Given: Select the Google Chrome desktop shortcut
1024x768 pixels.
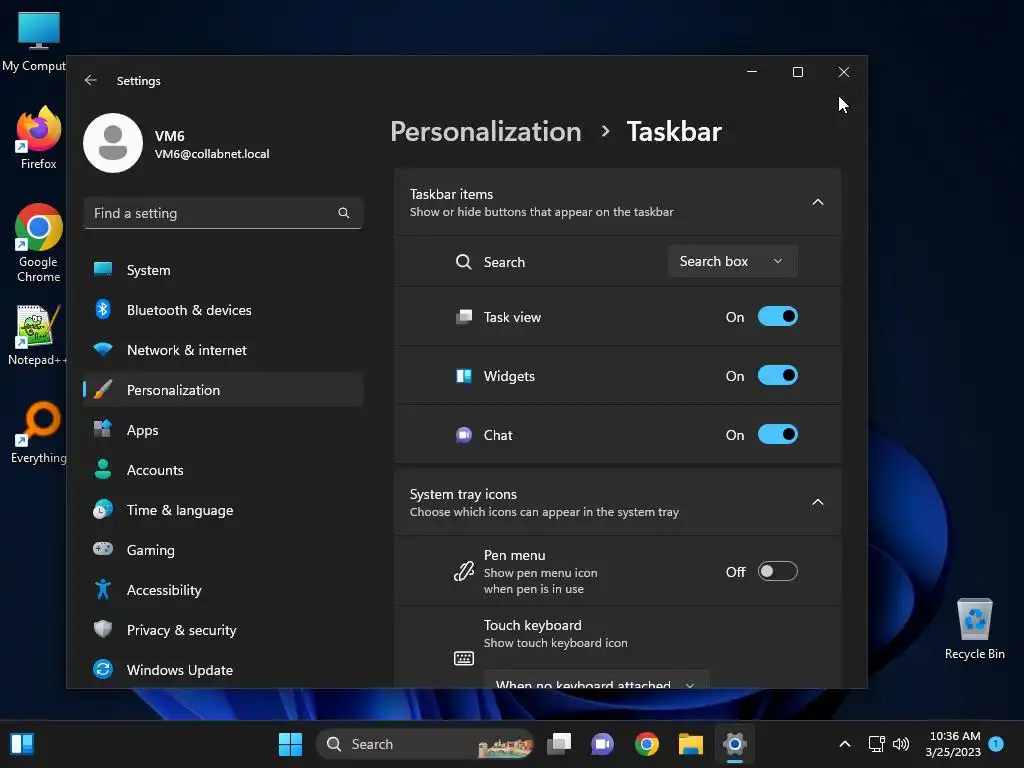Looking at the screenshot, I should 39,243.
